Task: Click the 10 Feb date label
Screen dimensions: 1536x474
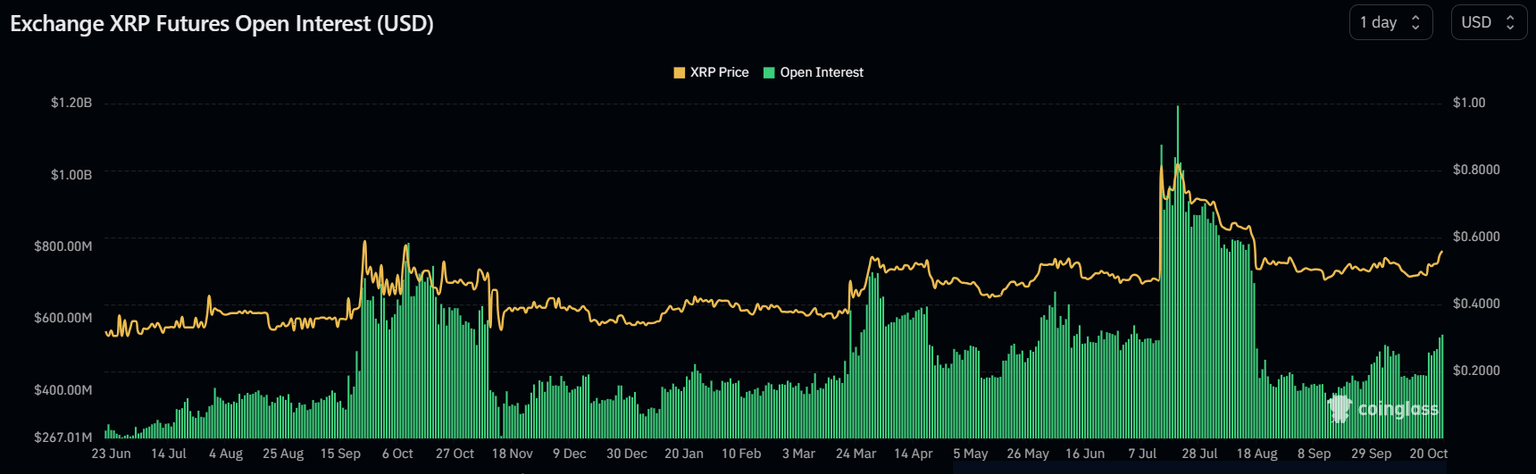Action: (743, 454)
